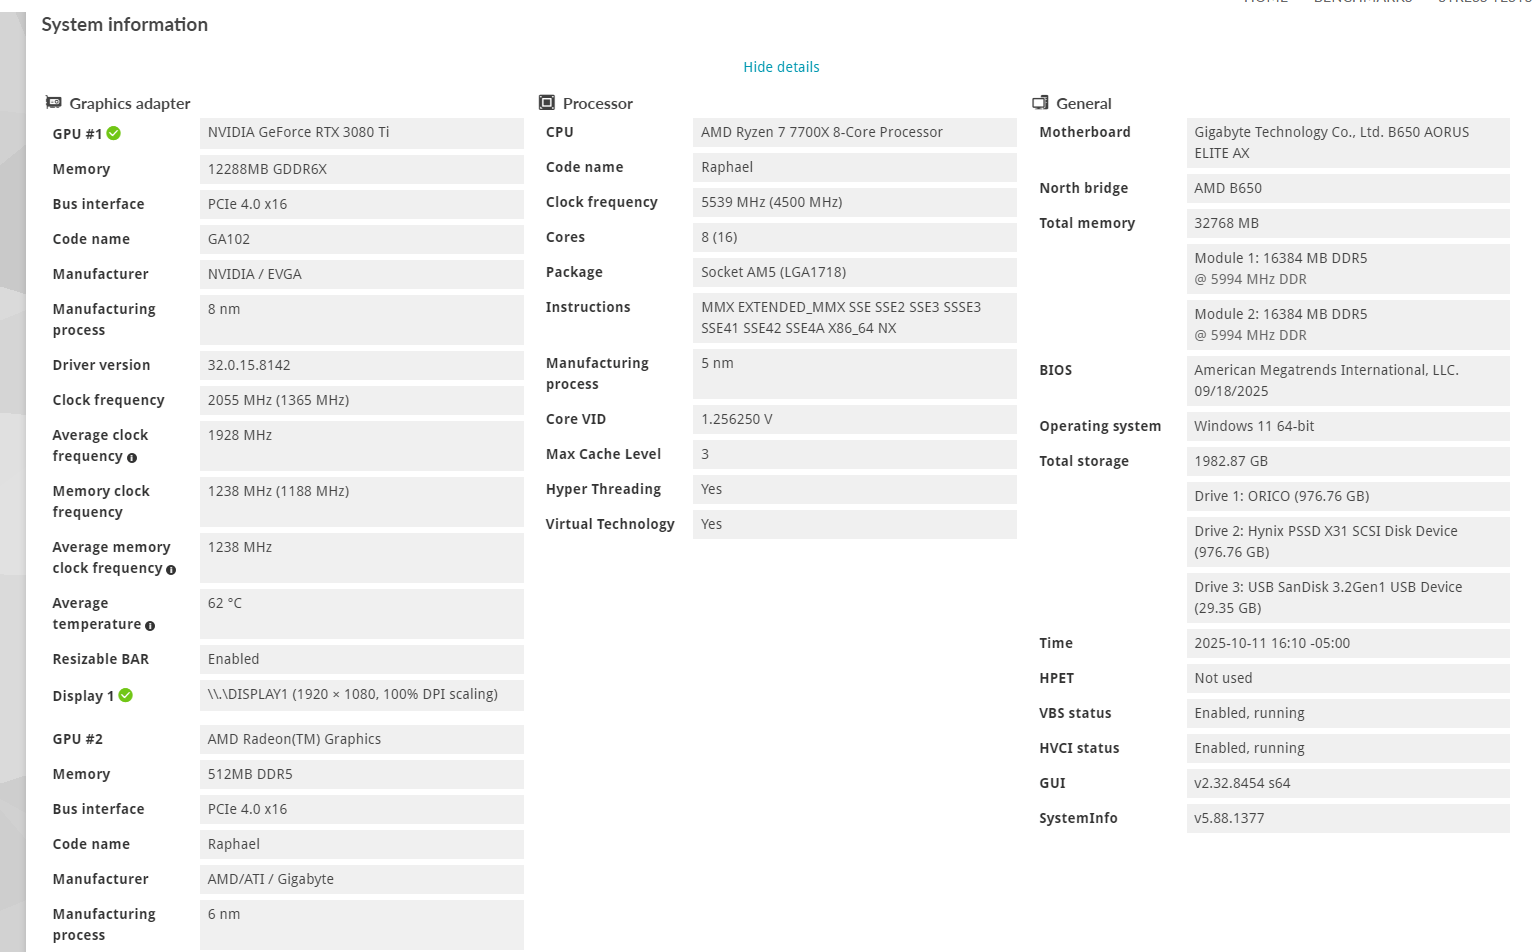Click the '2055 MHz (1365 MHz)' clock value

point(362,400)
